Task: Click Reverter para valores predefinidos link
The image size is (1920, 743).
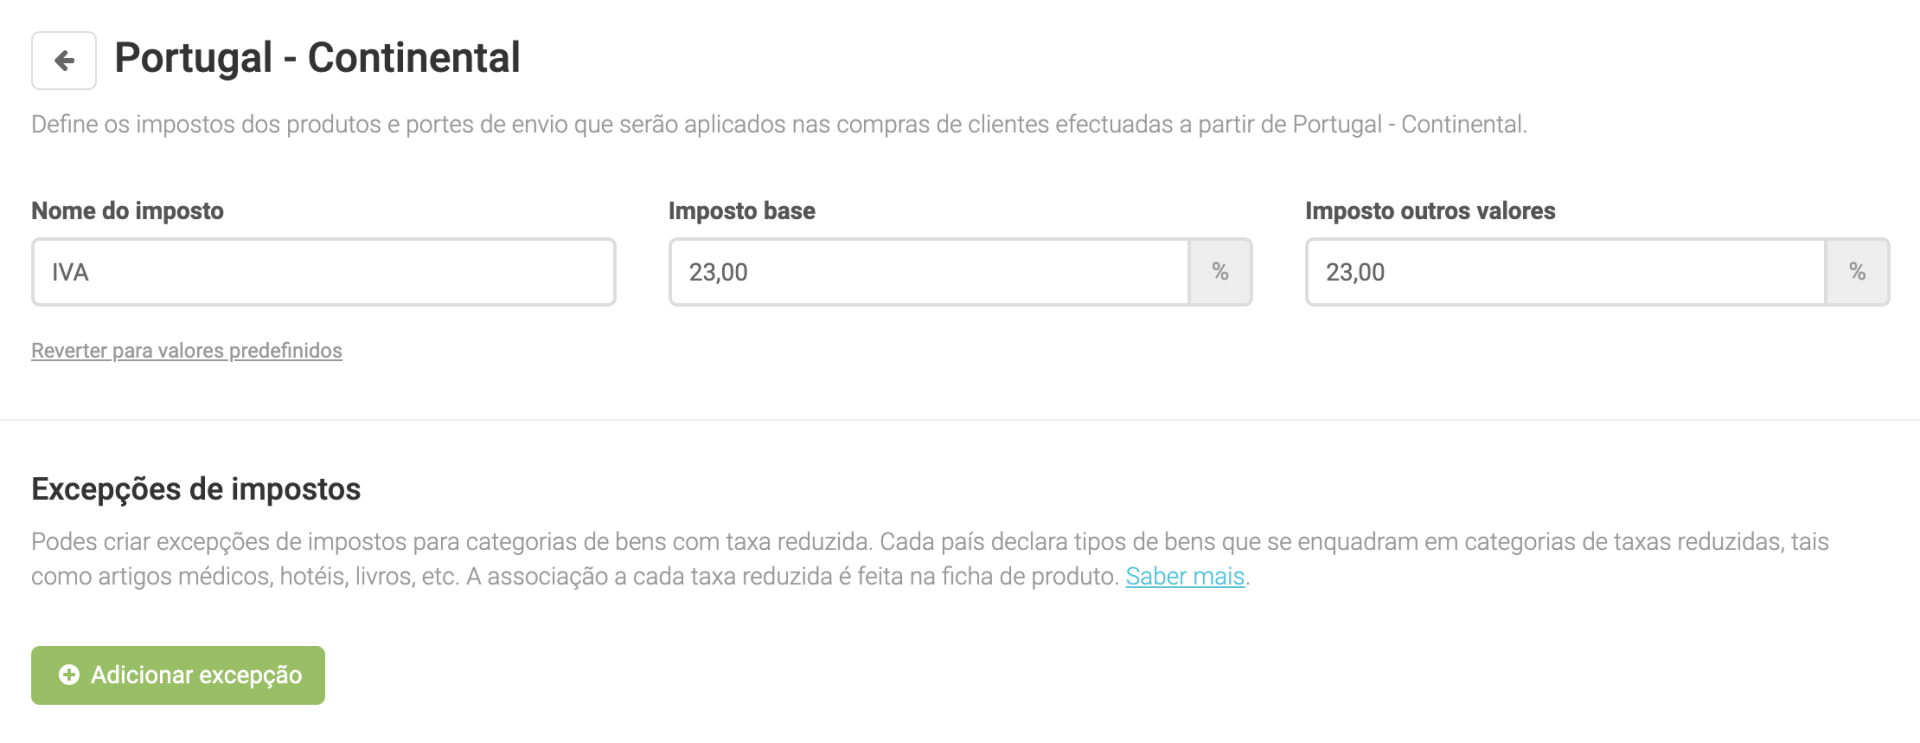Action: point(187,351)
